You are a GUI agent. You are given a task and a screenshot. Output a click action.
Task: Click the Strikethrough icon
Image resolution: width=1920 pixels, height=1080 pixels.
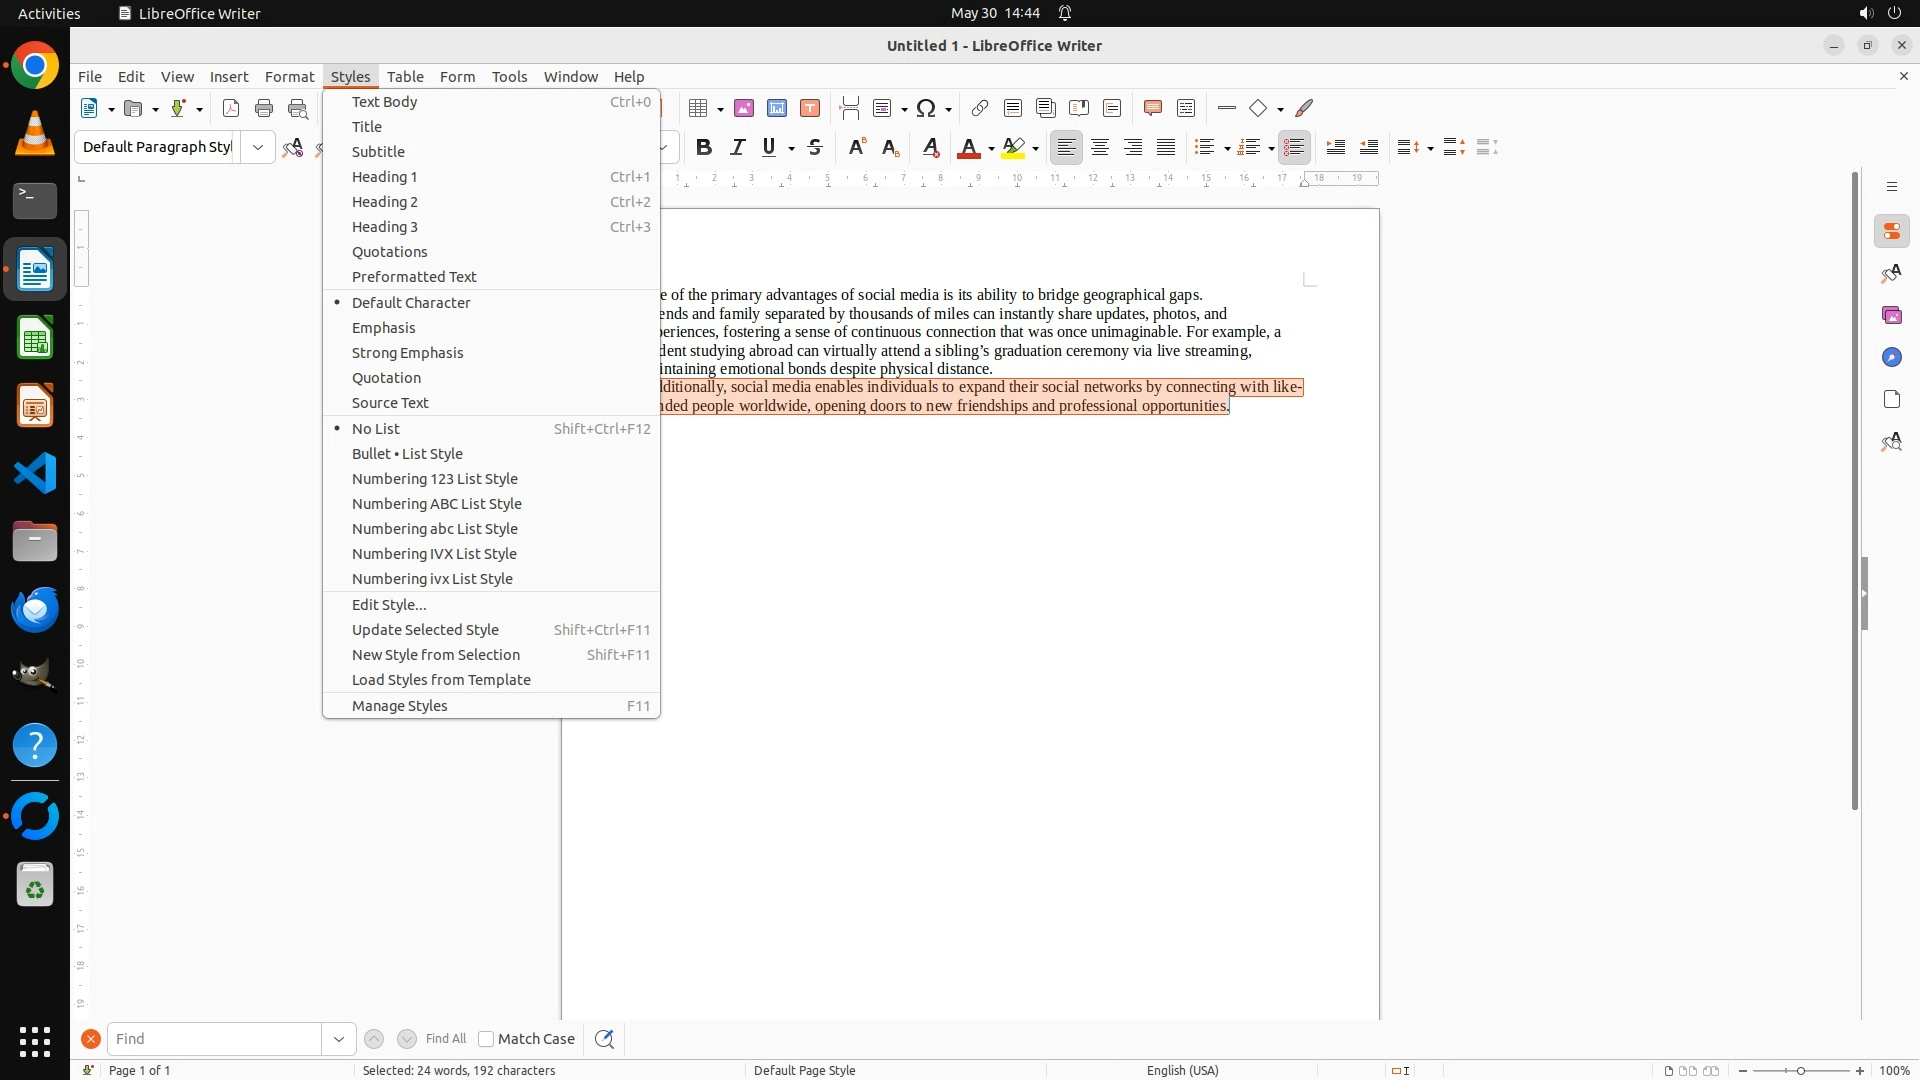(815, 147)
